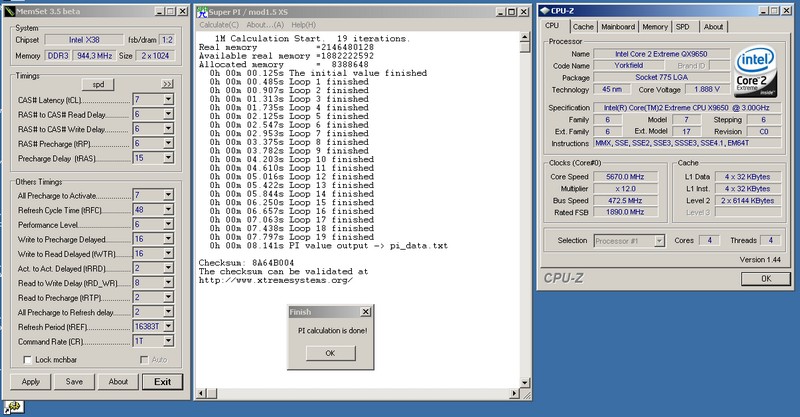Screen dimensions: 800x417
Task: Open the Read to Write Delay dropdown
Action: [x=168, y=283]
